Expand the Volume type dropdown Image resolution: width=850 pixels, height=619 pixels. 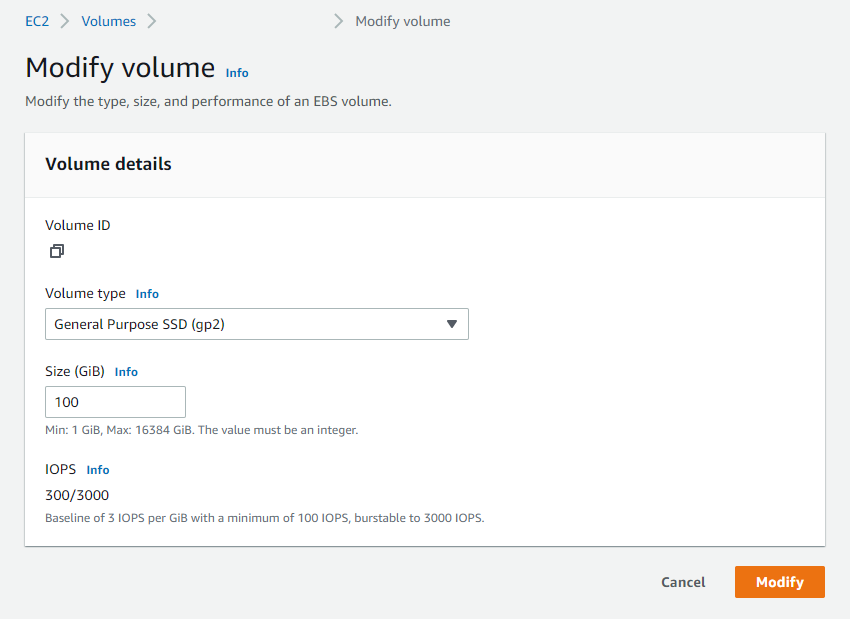(257, 324)
